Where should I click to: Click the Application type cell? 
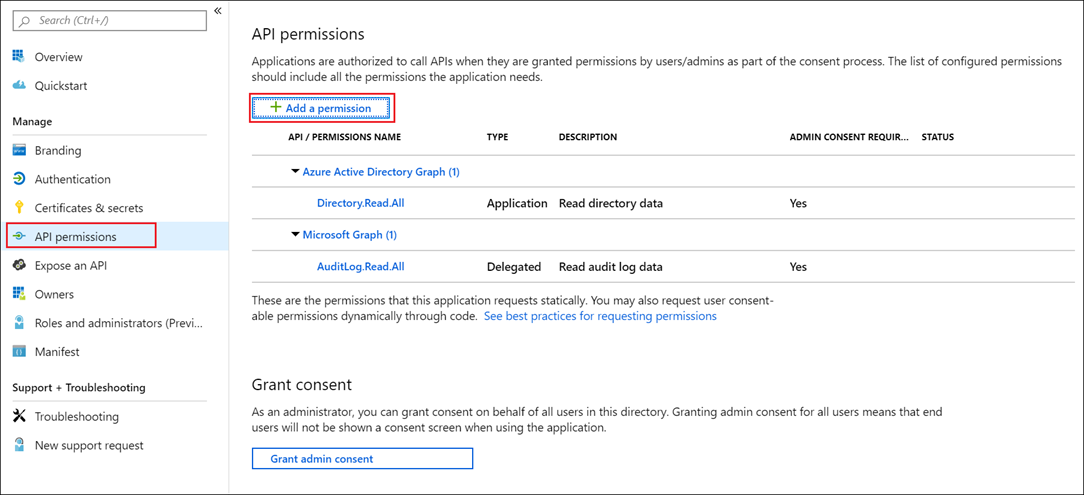coord(517,203)
